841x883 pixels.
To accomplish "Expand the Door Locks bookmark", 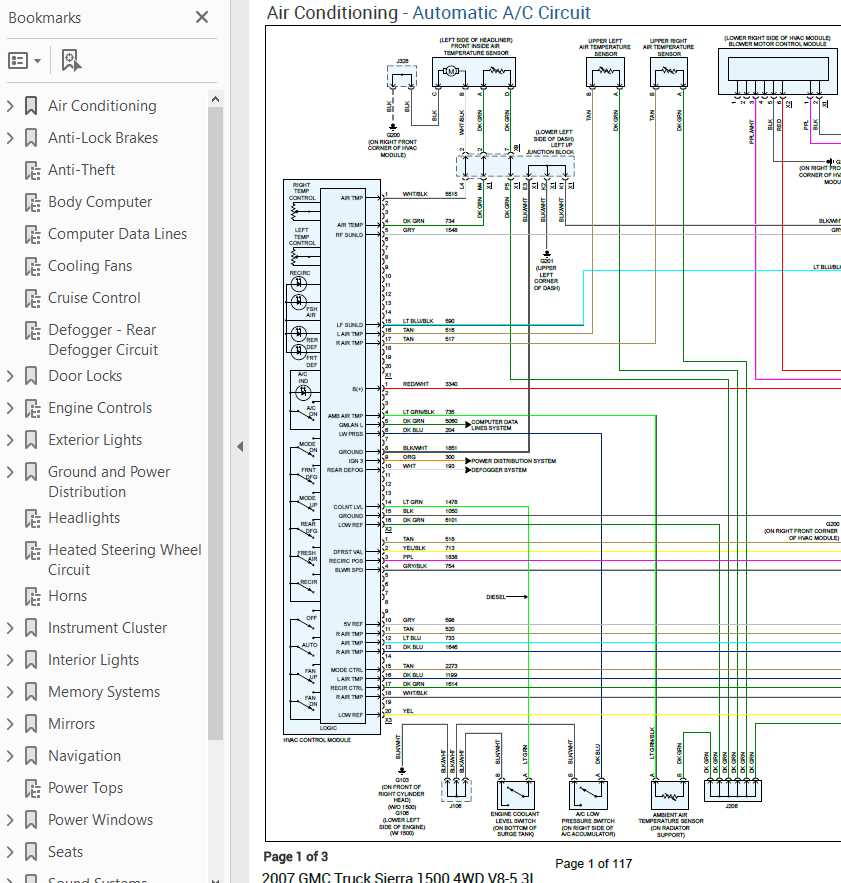I will pos(10,376).
